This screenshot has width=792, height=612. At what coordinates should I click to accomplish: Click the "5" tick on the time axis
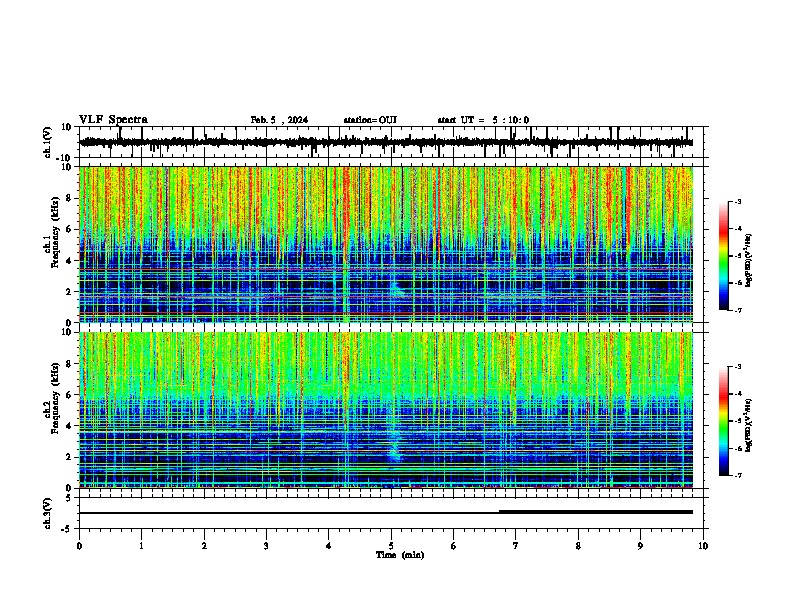click(x=391, y=546)
